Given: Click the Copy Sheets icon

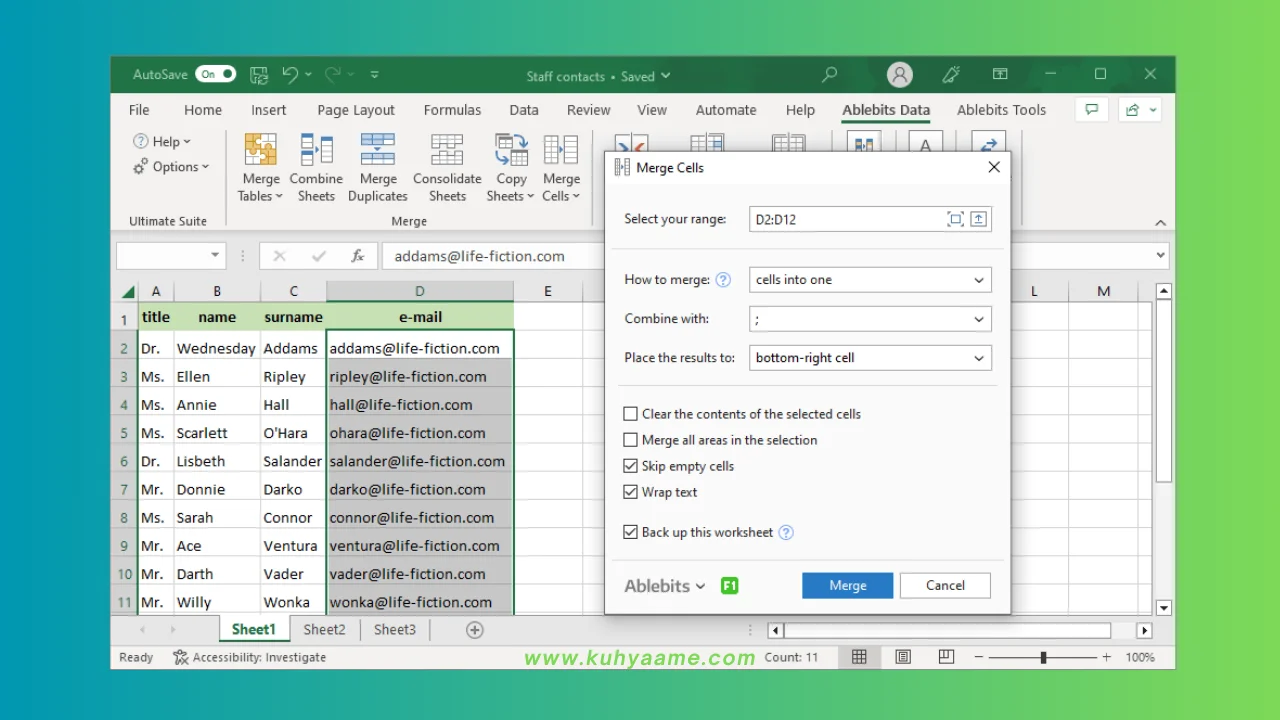Looking at the screenshot, I should tap(511, 150).
